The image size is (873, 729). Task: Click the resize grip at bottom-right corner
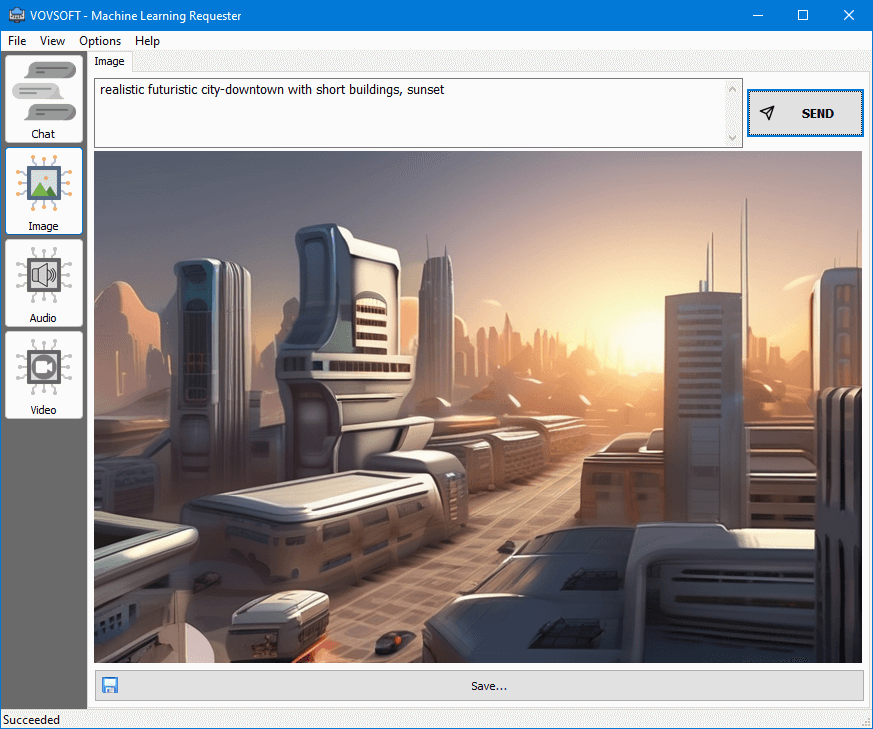pos(866,722)
